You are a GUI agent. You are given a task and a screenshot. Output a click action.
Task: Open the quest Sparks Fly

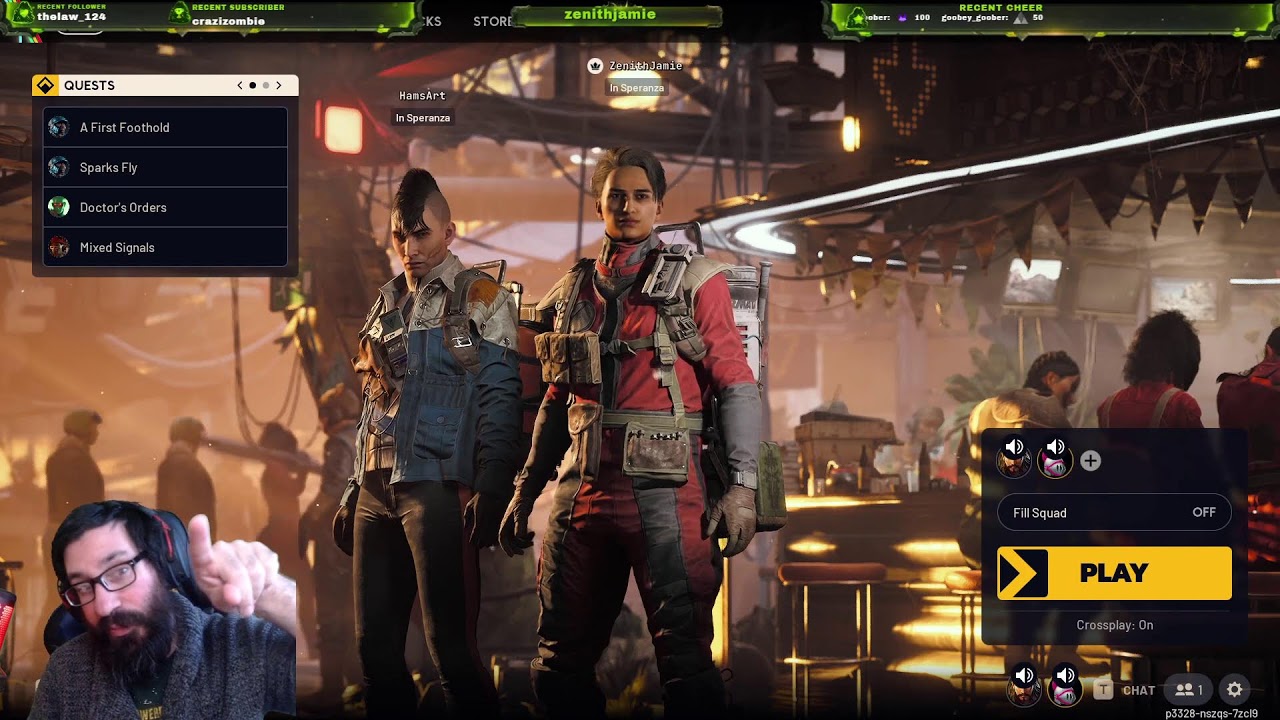click(x=166, y=167)
